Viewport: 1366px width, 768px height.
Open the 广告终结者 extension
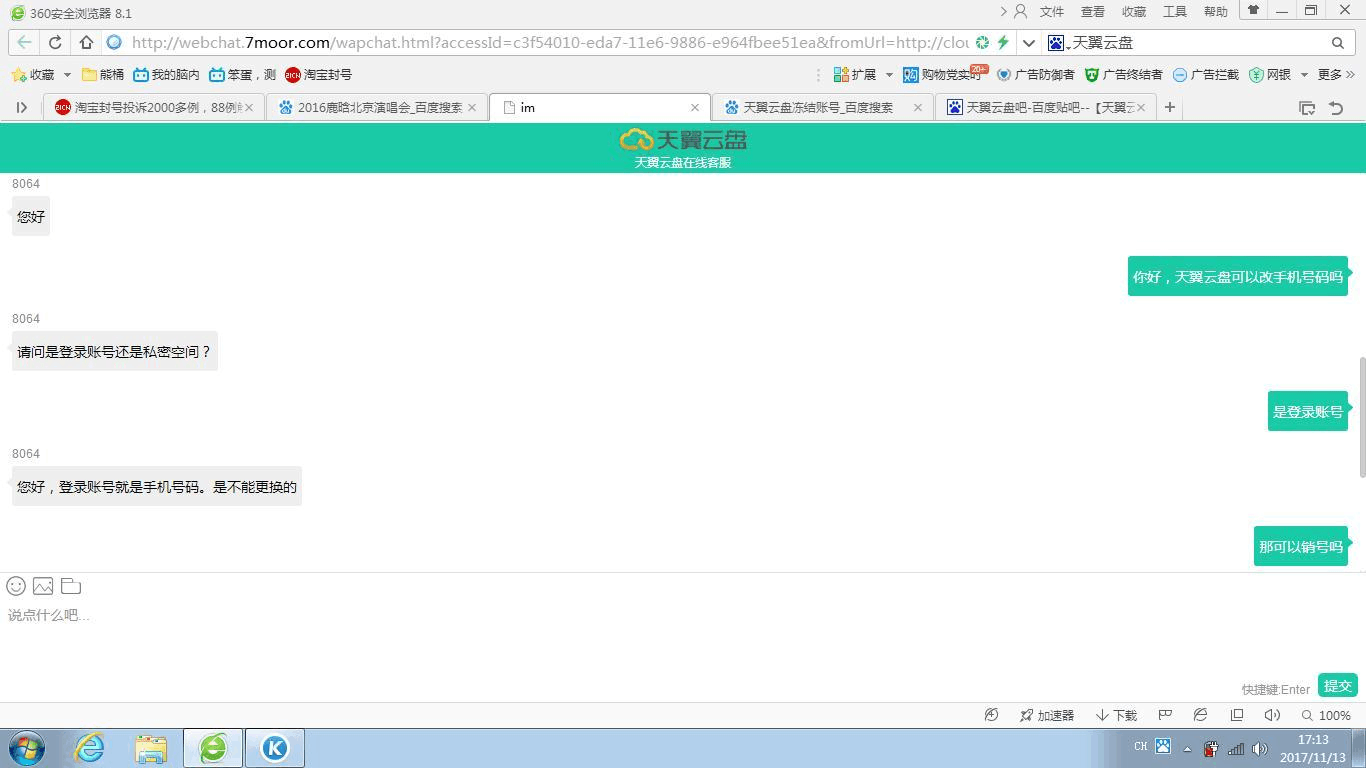(1124, 74)
